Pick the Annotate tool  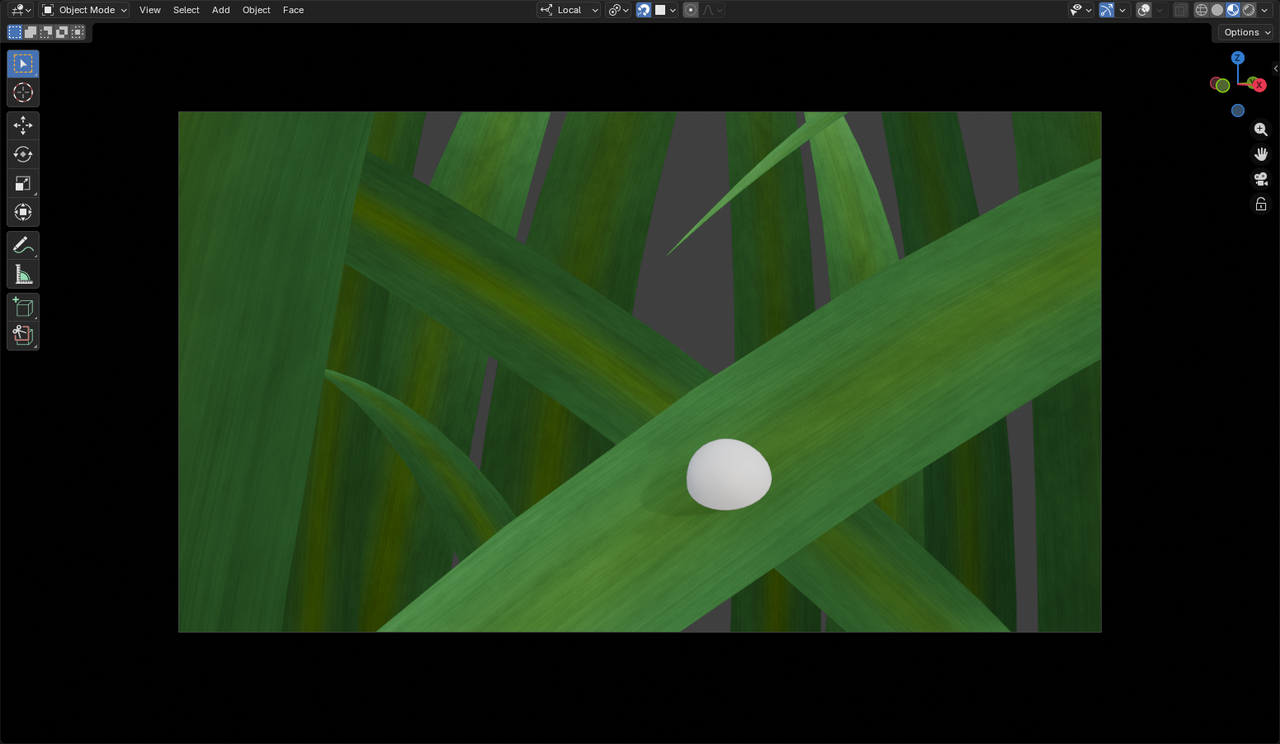(22, 245)
